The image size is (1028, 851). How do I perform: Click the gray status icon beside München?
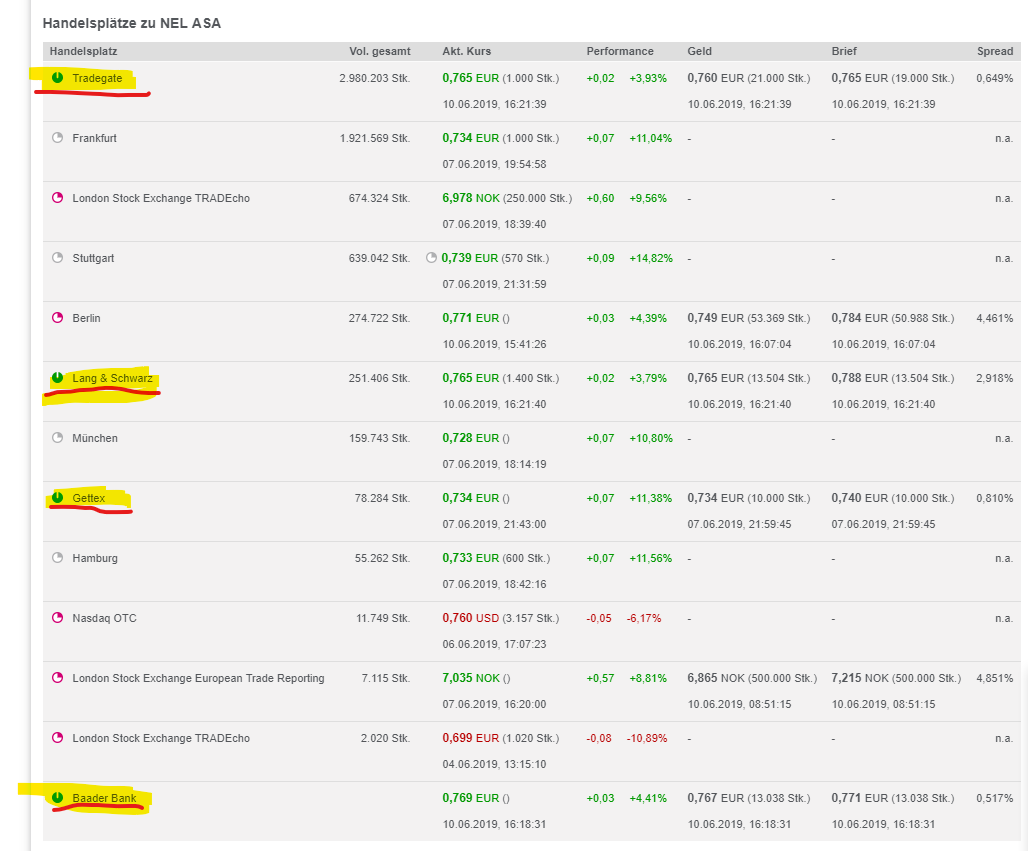57,438
